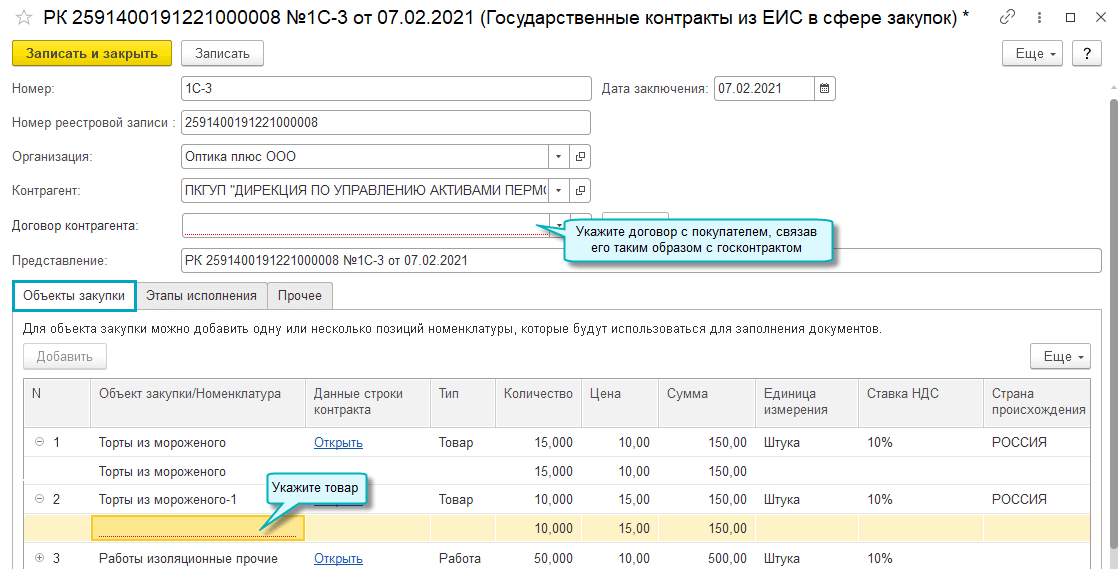Click the N column header
The height and width of the screenshot is (569, 1119).
point(56,402)
